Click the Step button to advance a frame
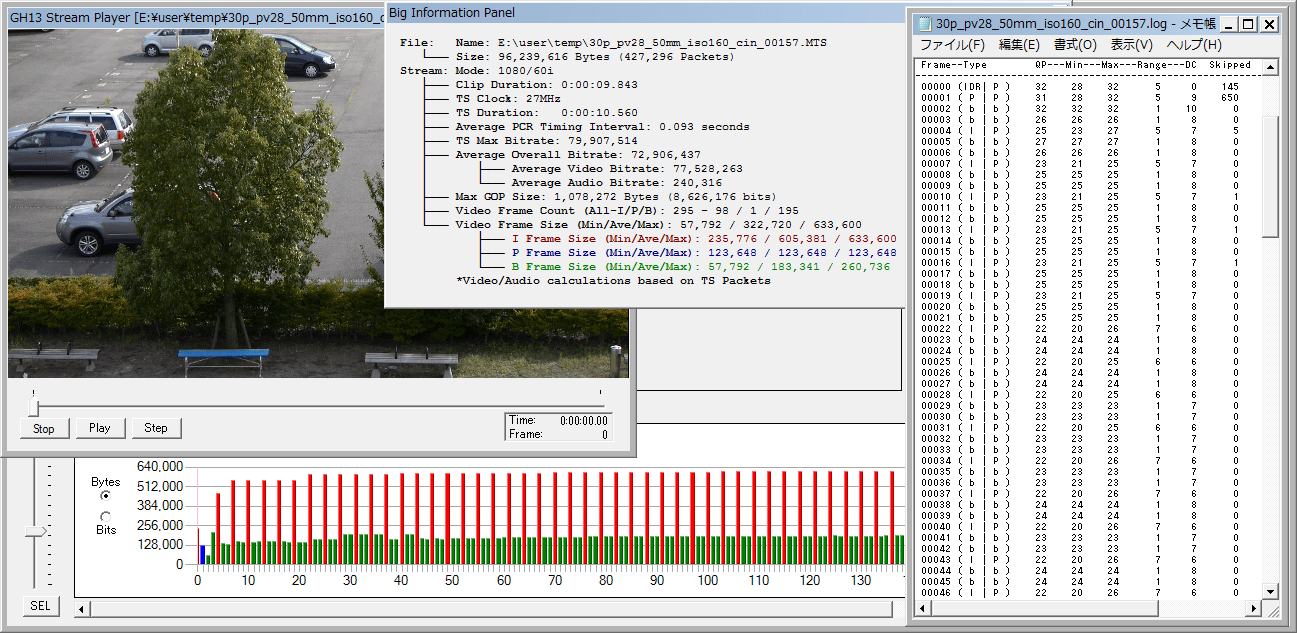 click(x=156, y=428)
